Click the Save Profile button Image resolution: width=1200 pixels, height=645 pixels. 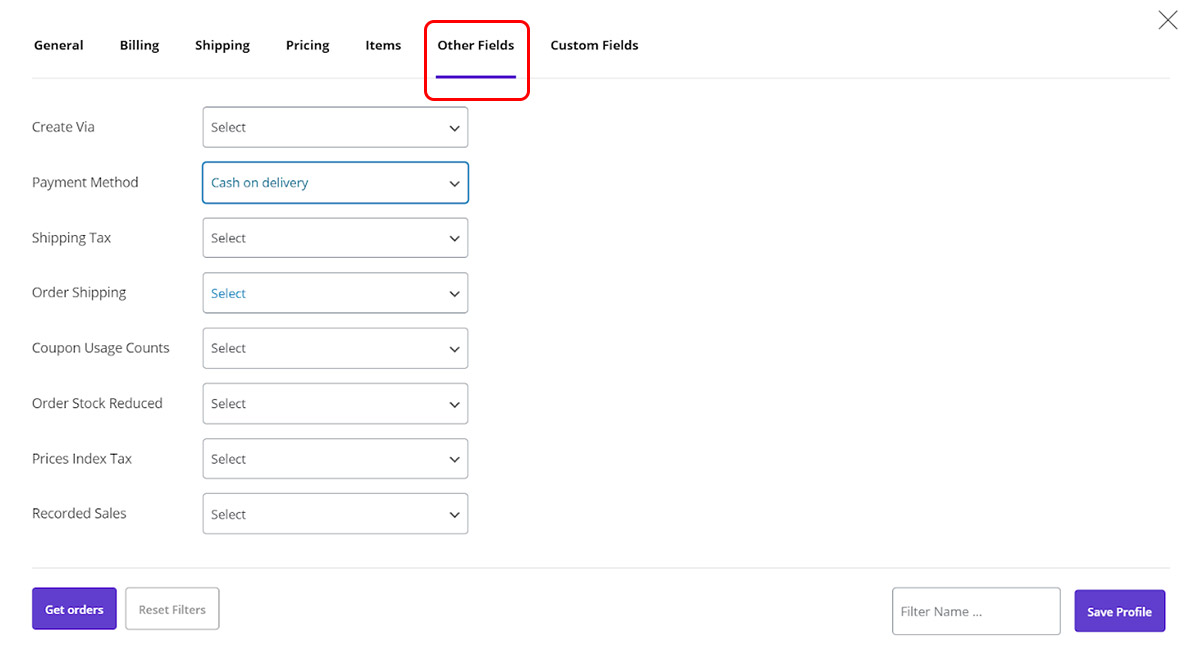pos(1119,611)
